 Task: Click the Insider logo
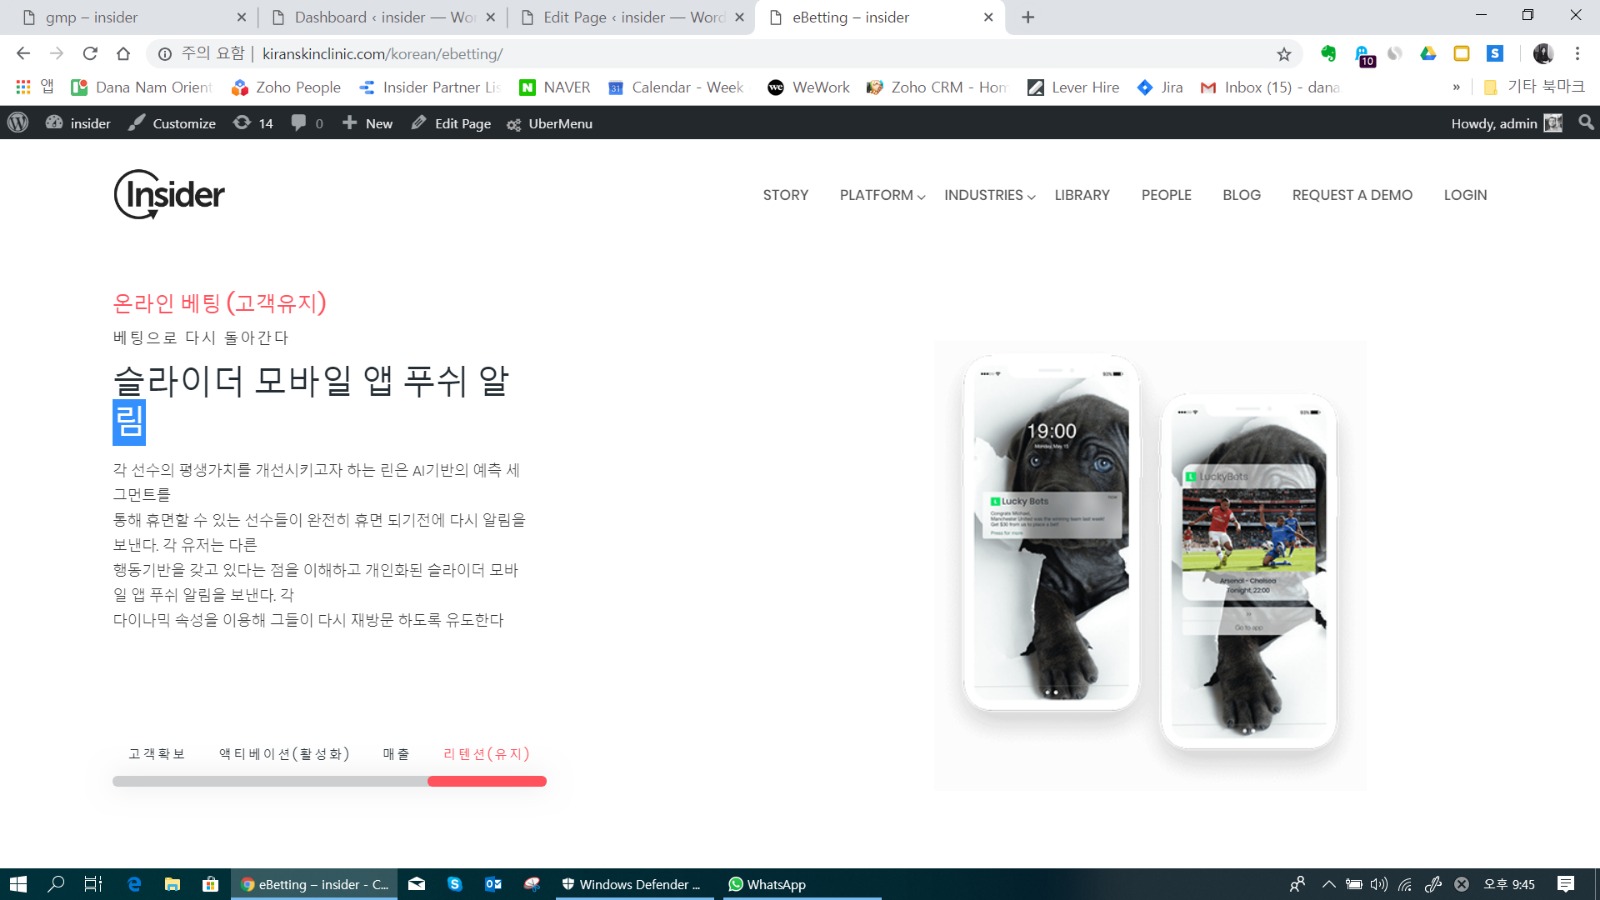(x=169, y=194)
